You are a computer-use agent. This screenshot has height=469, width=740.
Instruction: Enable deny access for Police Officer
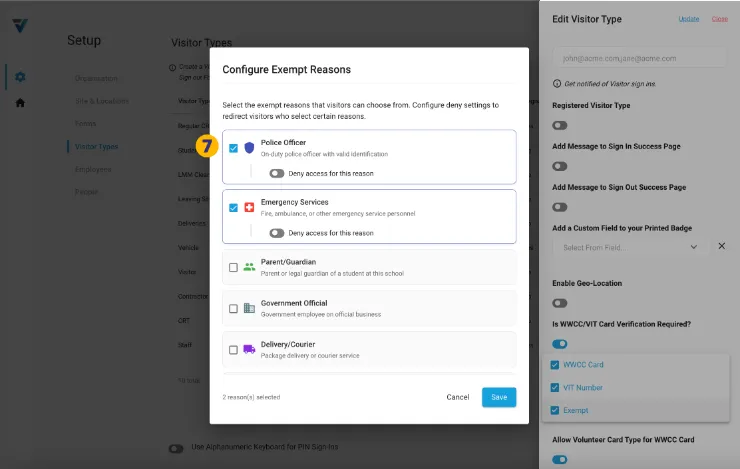[x=277, y=173]
